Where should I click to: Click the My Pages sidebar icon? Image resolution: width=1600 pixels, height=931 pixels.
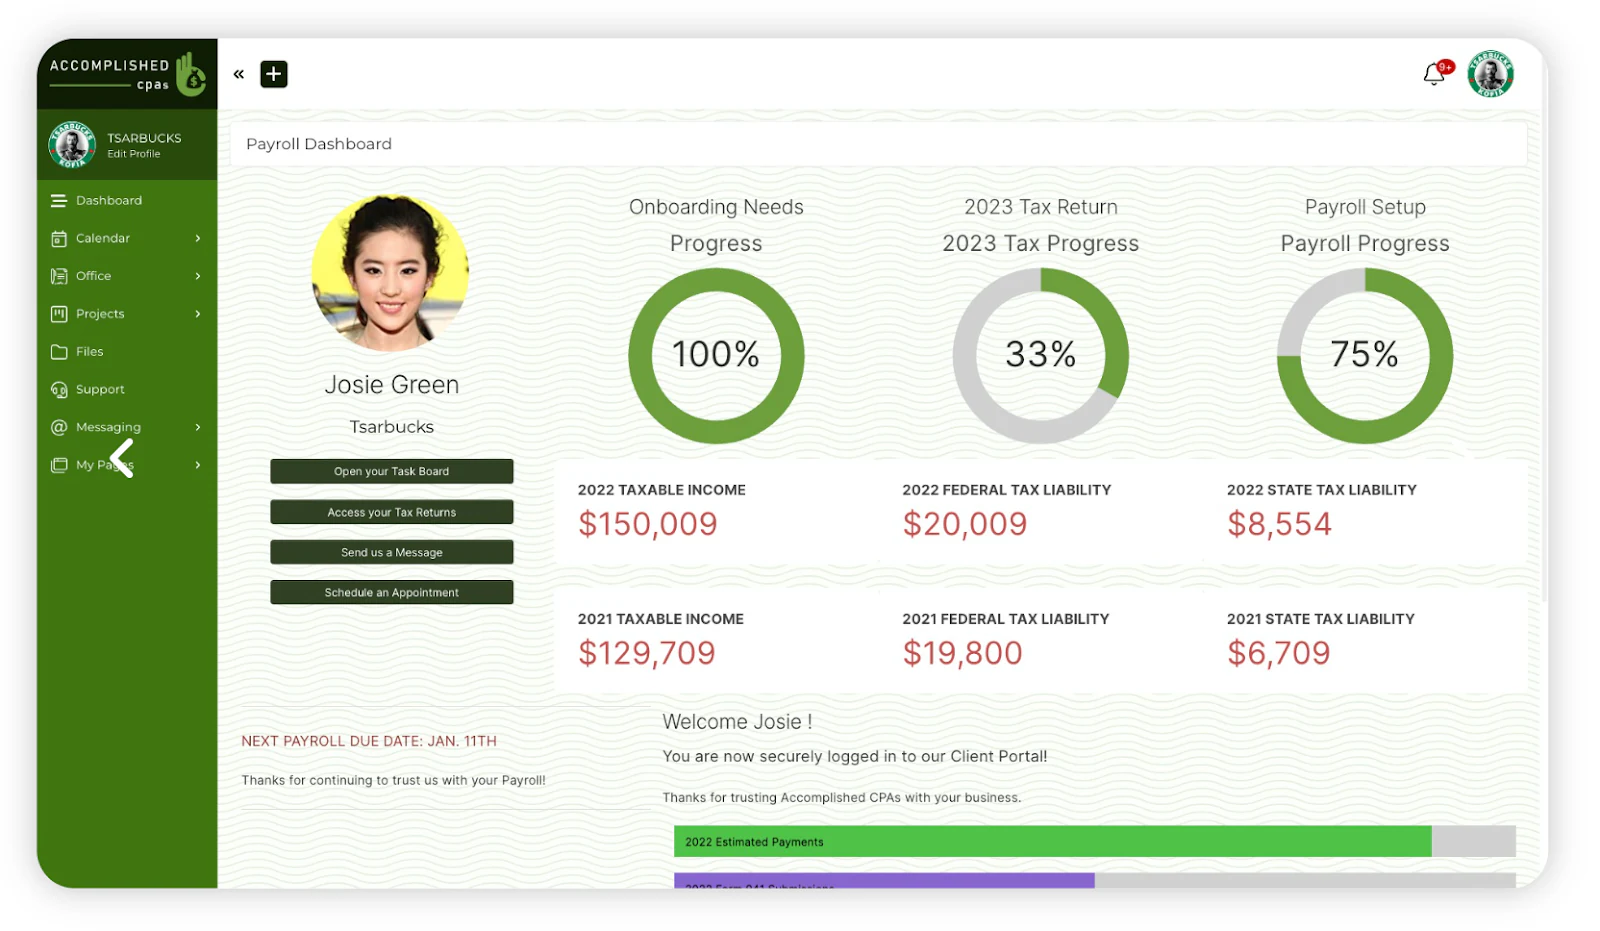pos(59,465)
